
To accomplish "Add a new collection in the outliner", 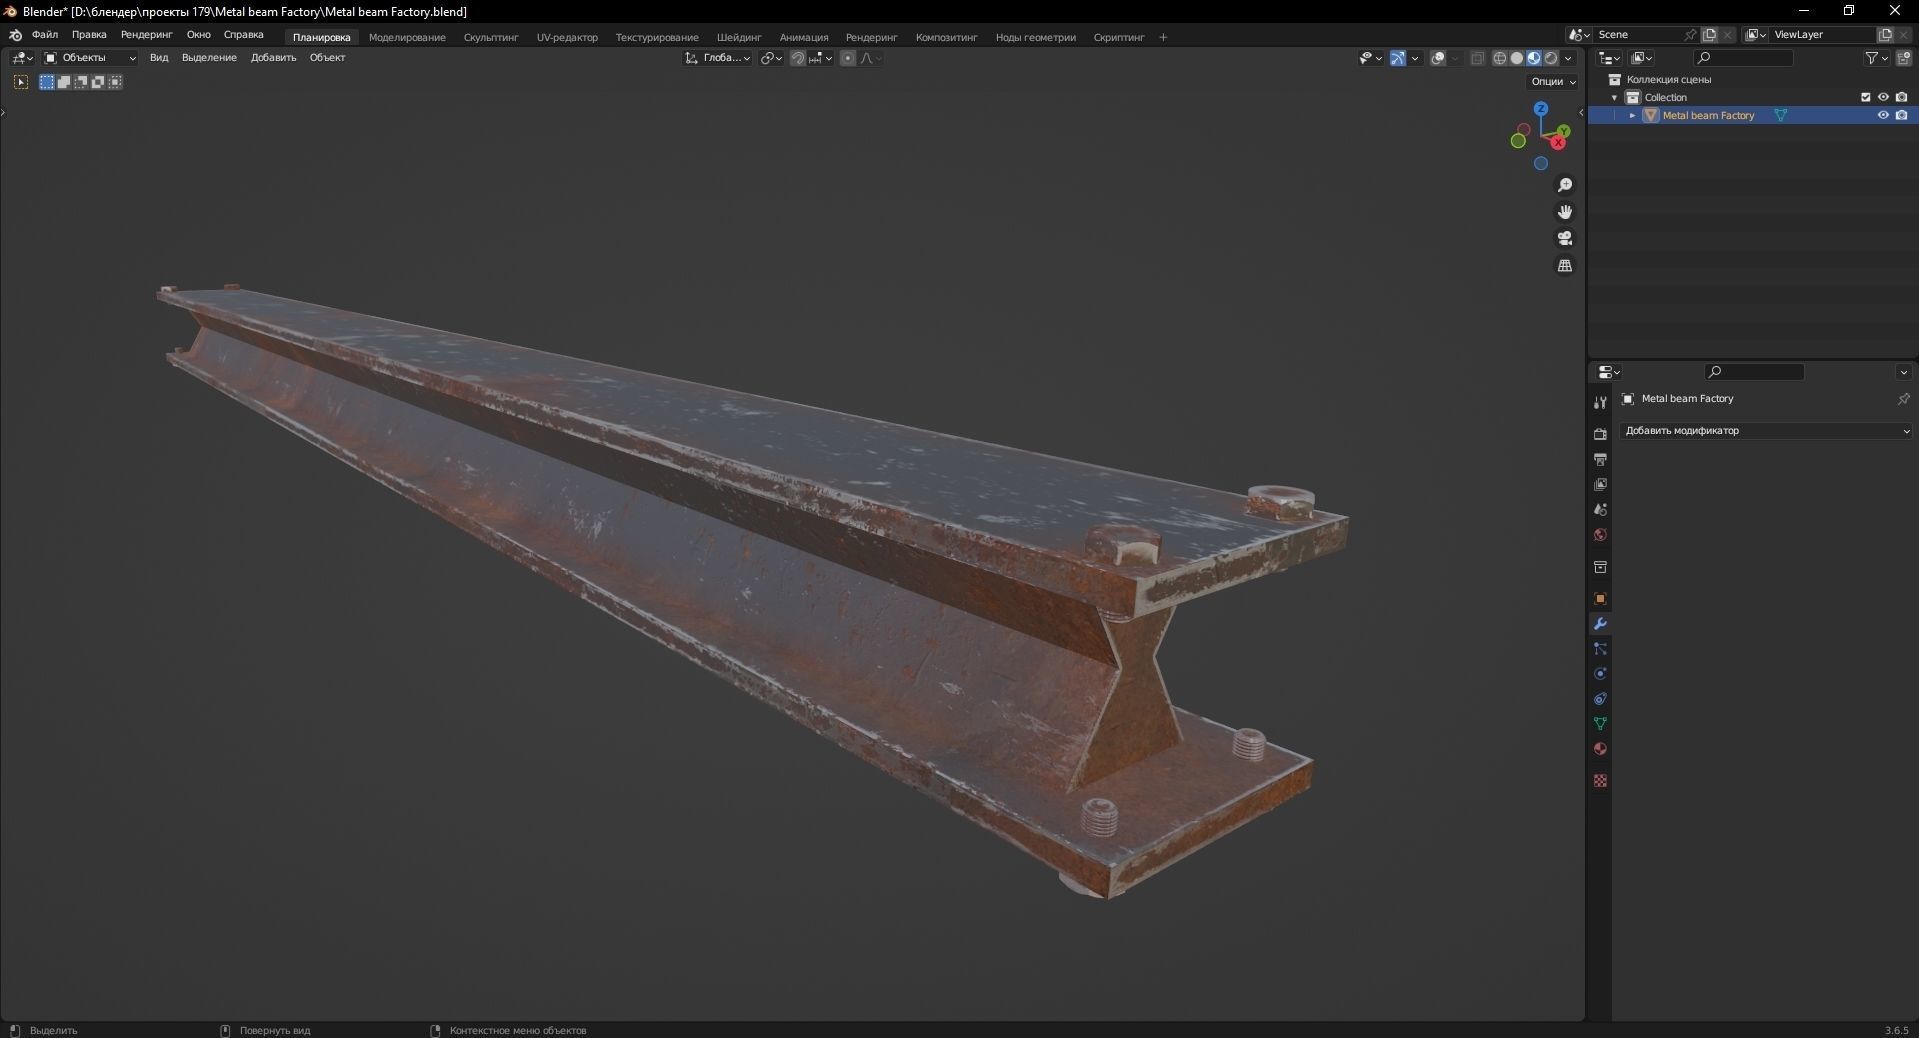I will [x=1905, y=58].
